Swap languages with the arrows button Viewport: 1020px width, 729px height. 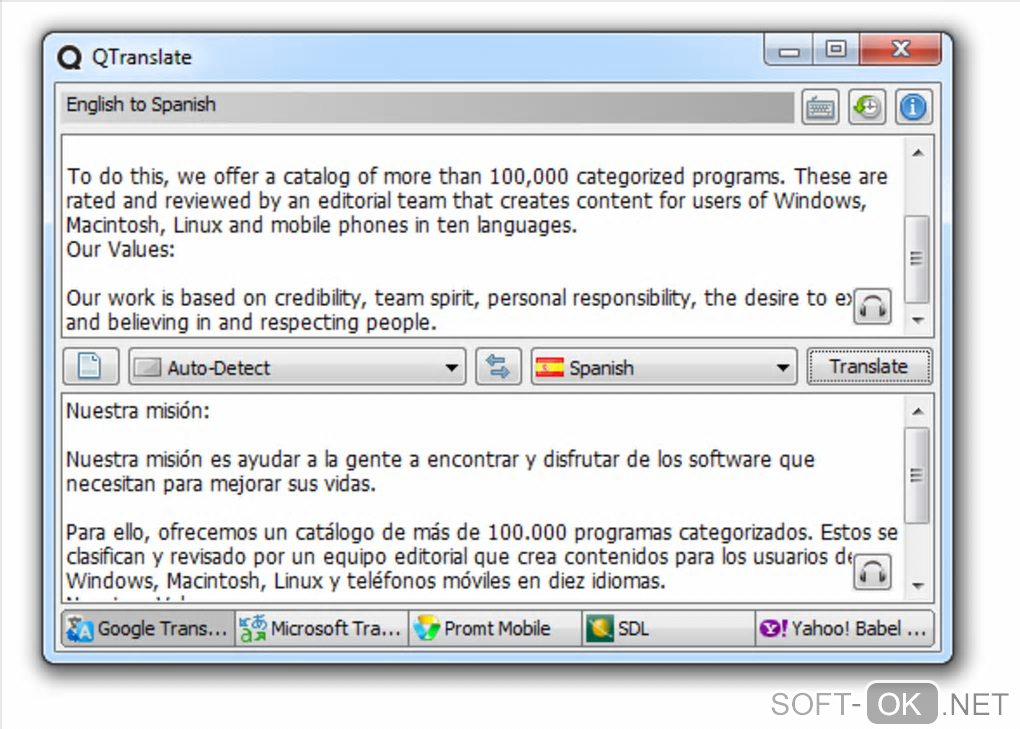498,367
